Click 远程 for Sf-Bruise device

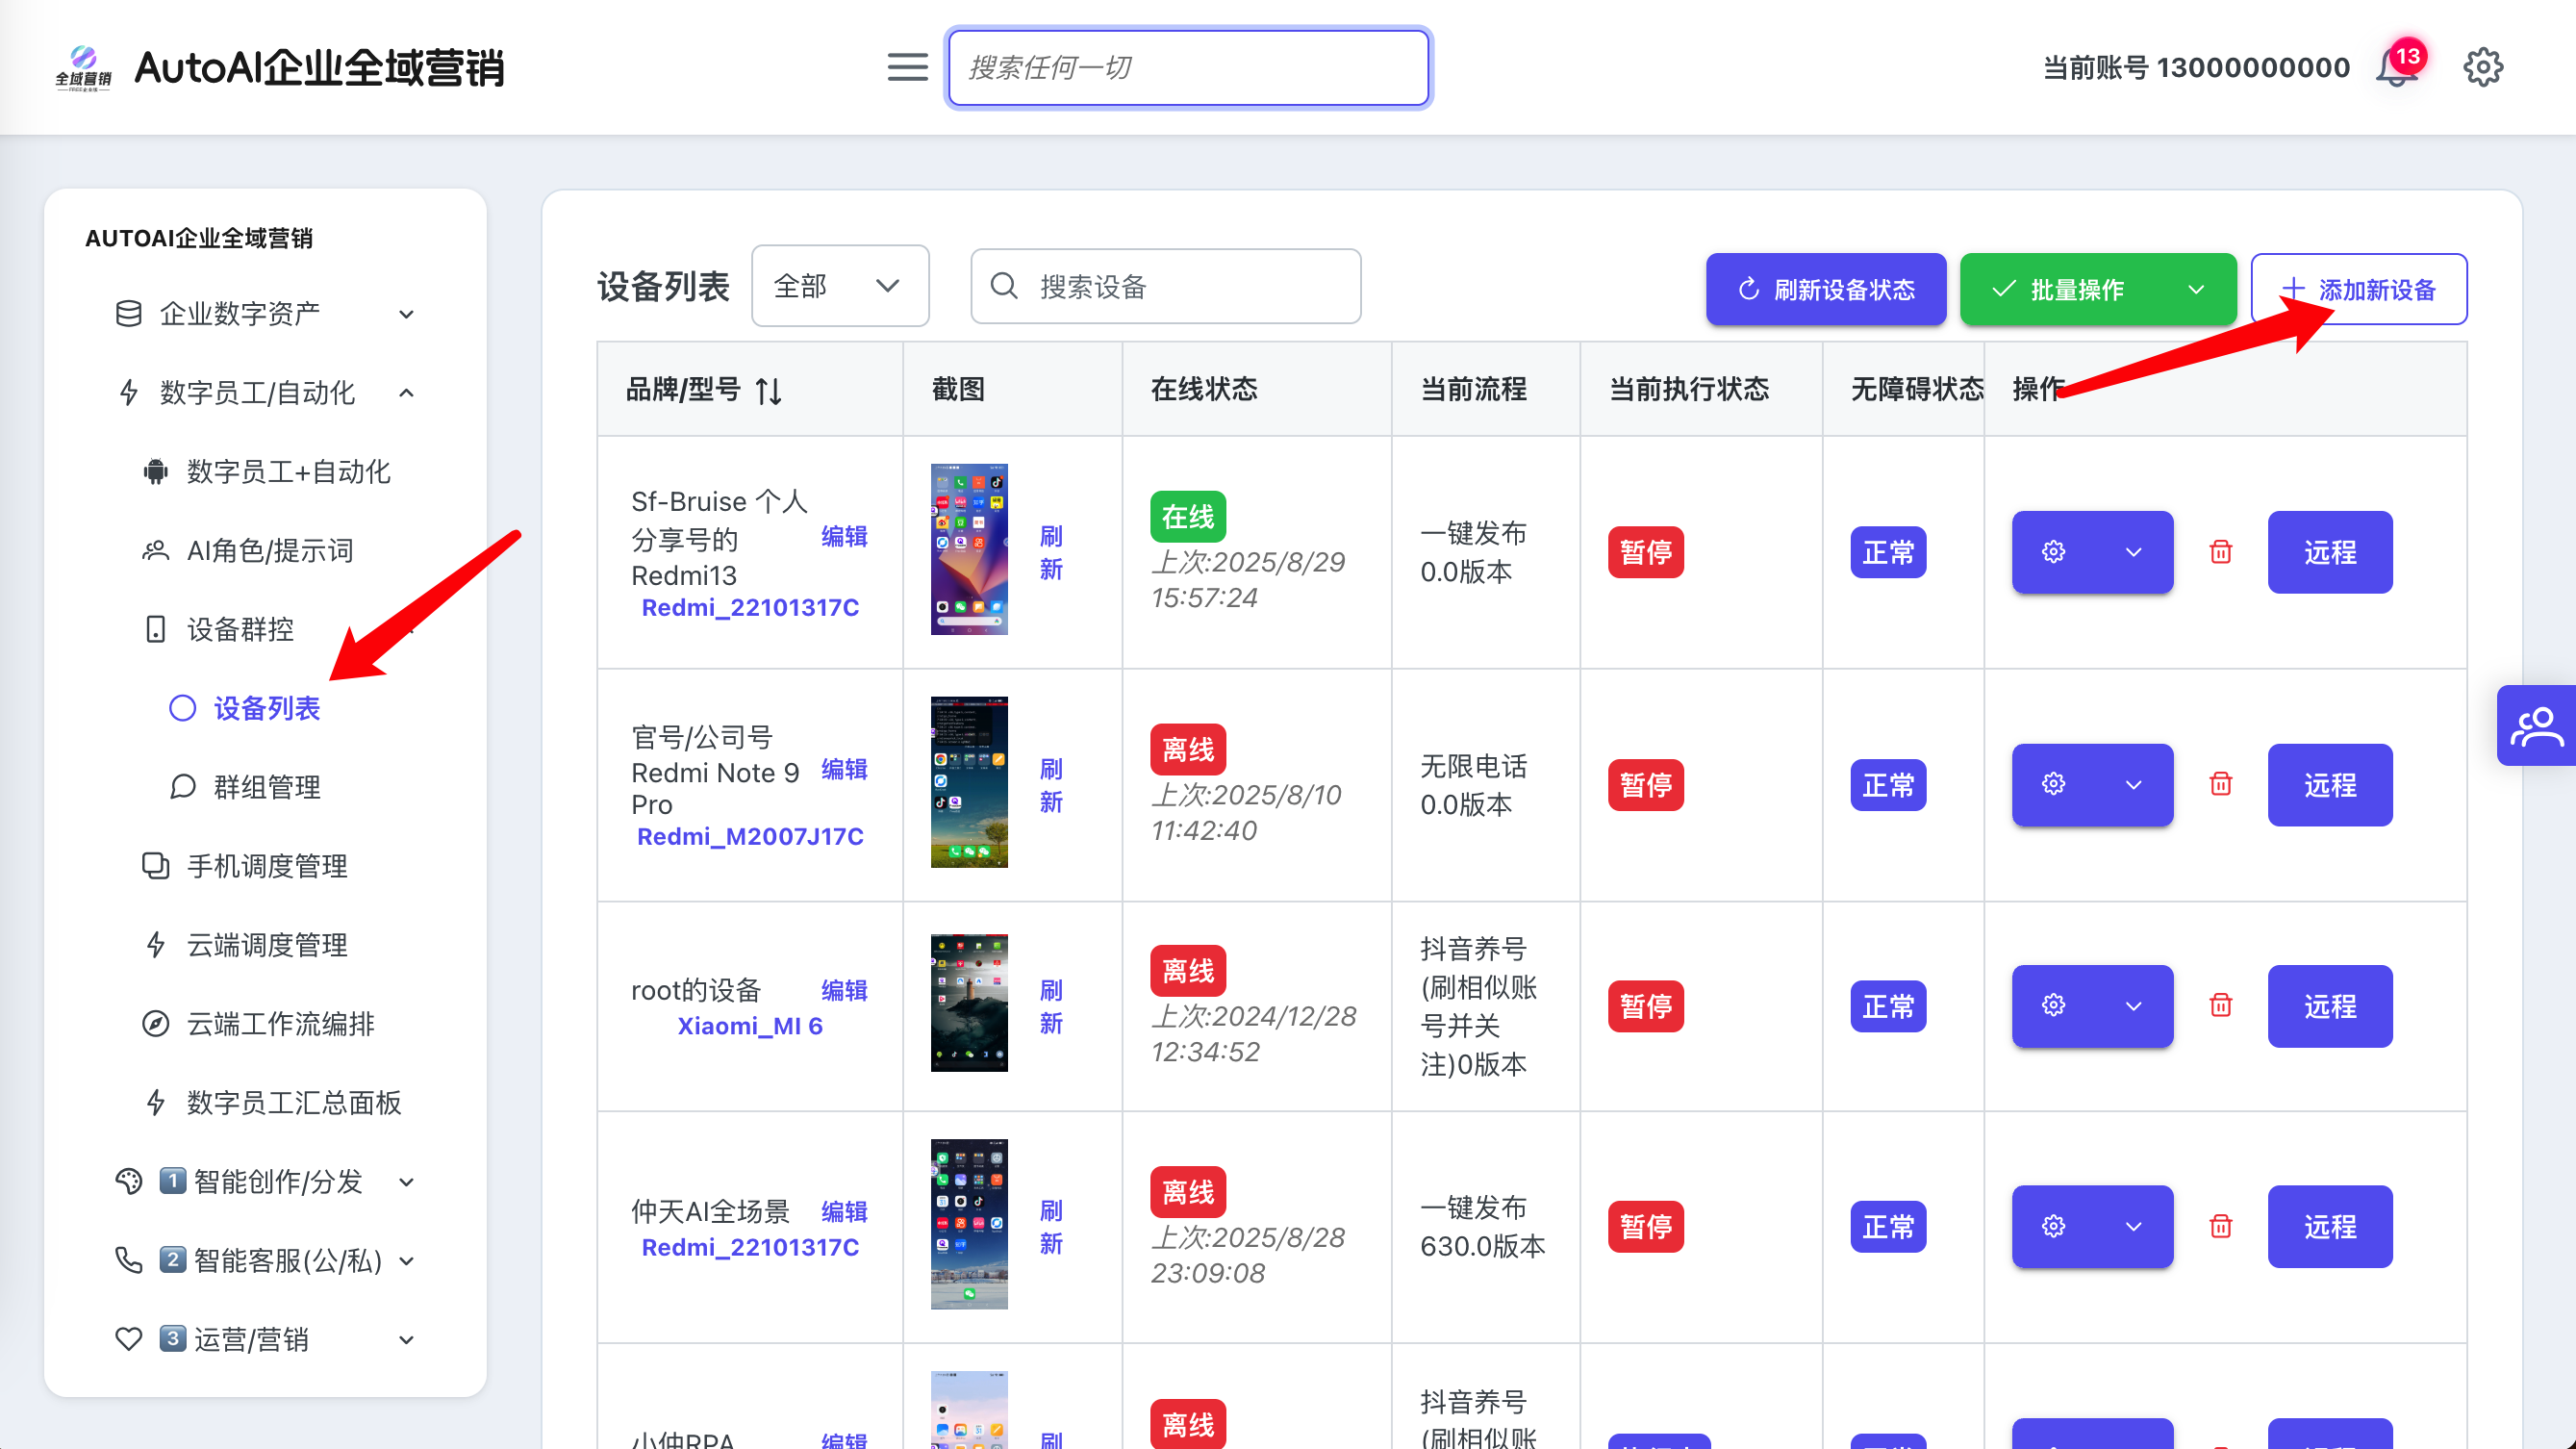pyautogui.click(x=2330, y=552)
